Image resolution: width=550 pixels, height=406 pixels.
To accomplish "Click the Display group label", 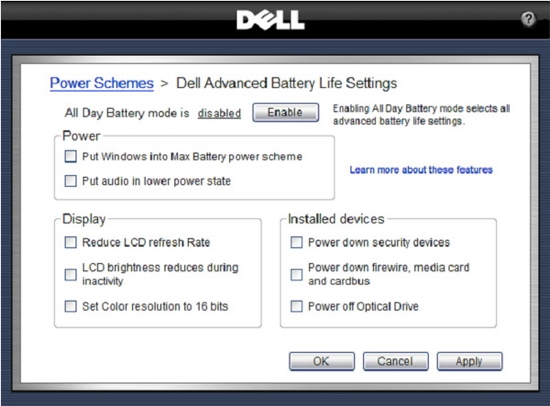I will pos(84,219).
